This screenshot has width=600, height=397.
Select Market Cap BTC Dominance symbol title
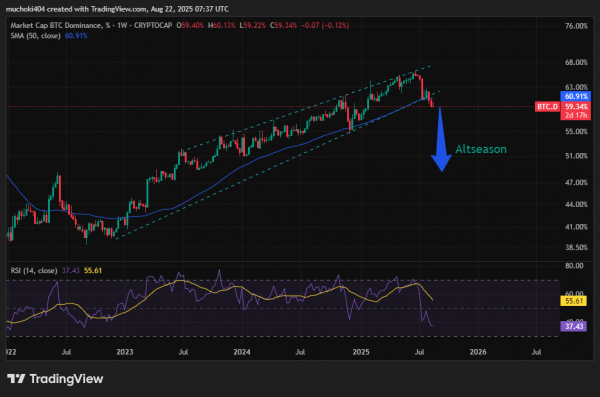pyautogui.click(x=55, y=26)
